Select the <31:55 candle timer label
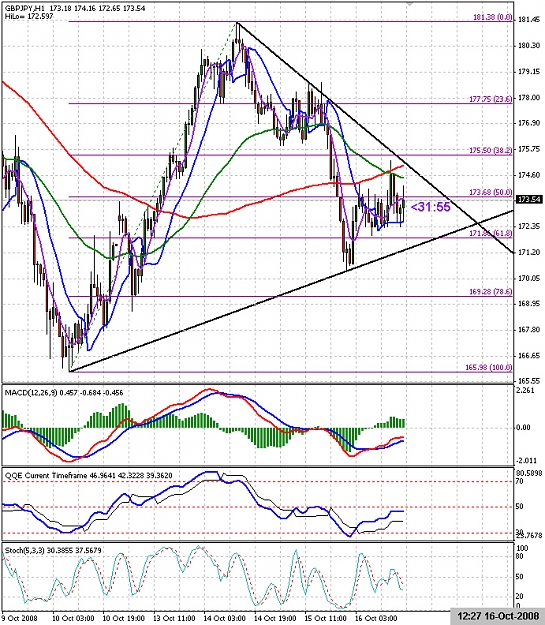The height and width of the screenshot is (625, 545). (430, 207)
